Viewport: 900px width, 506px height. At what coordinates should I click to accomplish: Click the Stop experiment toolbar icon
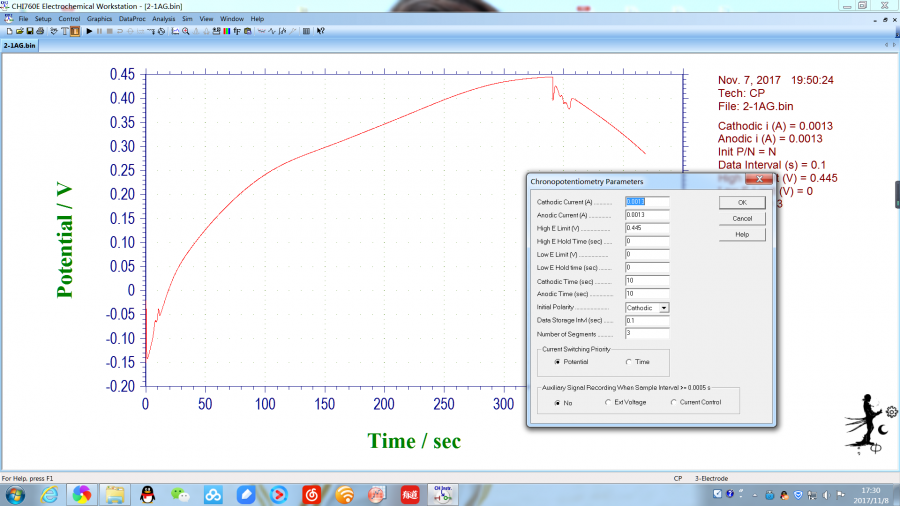[x=110, y=31]
